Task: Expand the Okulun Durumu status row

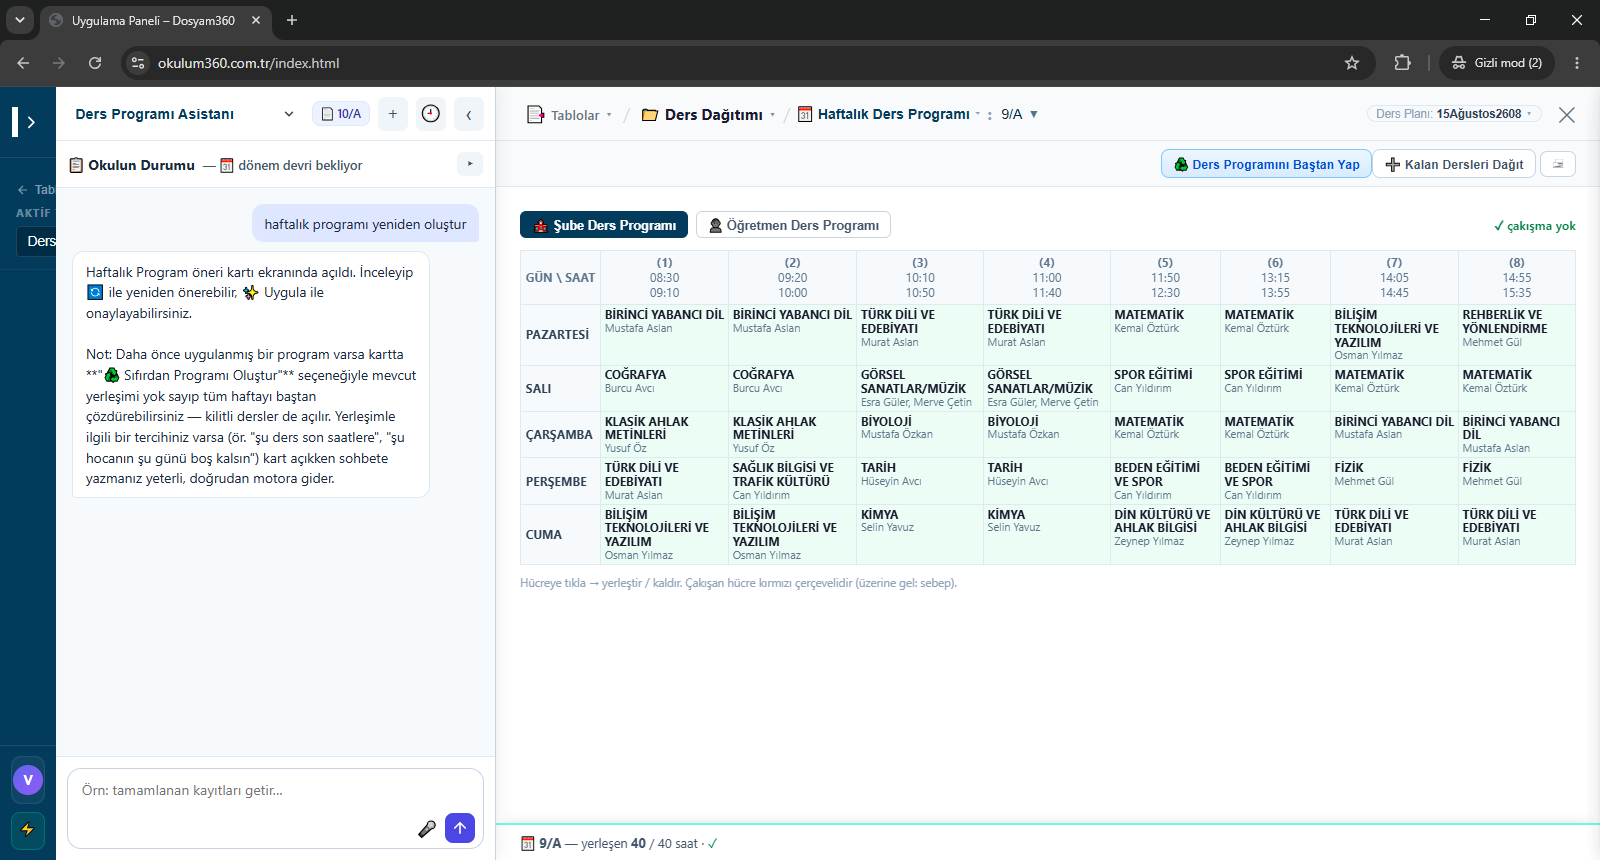Action: tap(470, 164)
